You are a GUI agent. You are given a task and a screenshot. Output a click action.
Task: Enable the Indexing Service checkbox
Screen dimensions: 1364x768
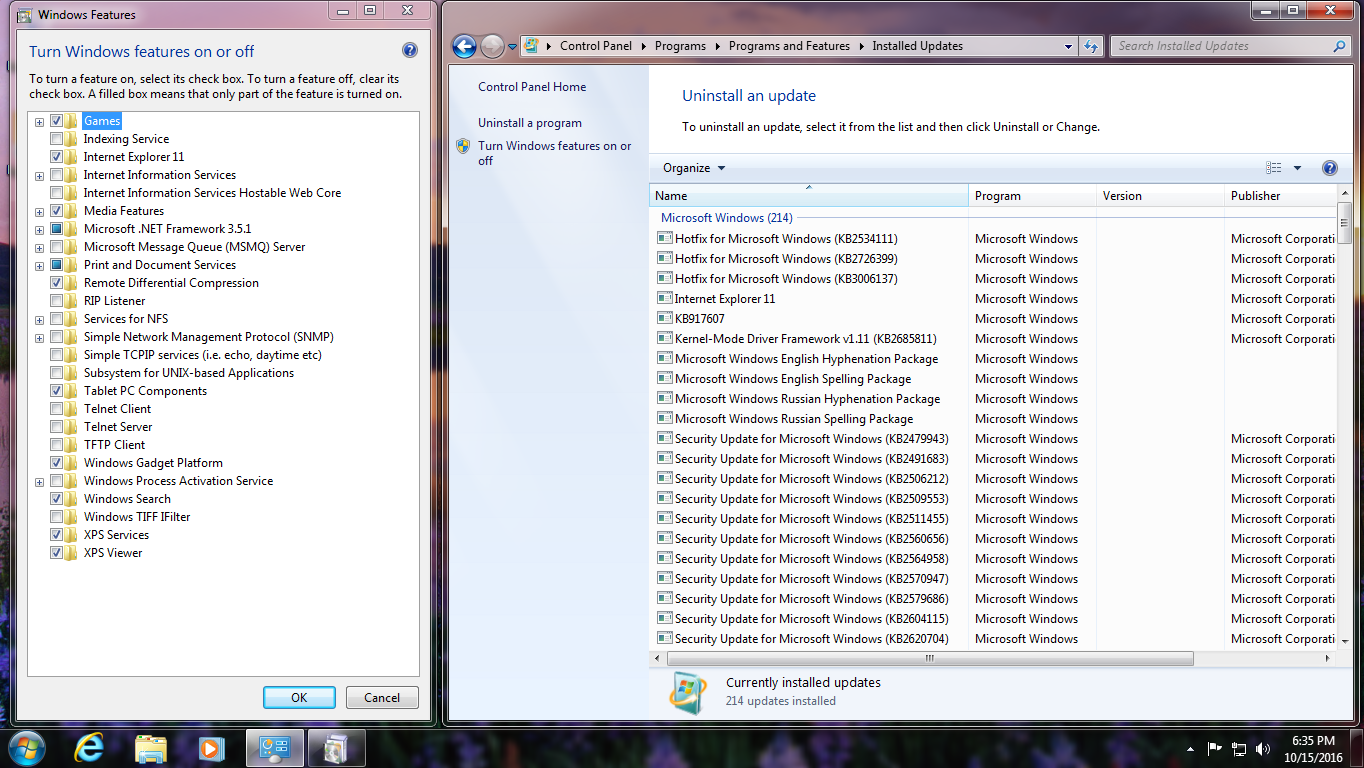pyautogui.click(x=57, y=139)
